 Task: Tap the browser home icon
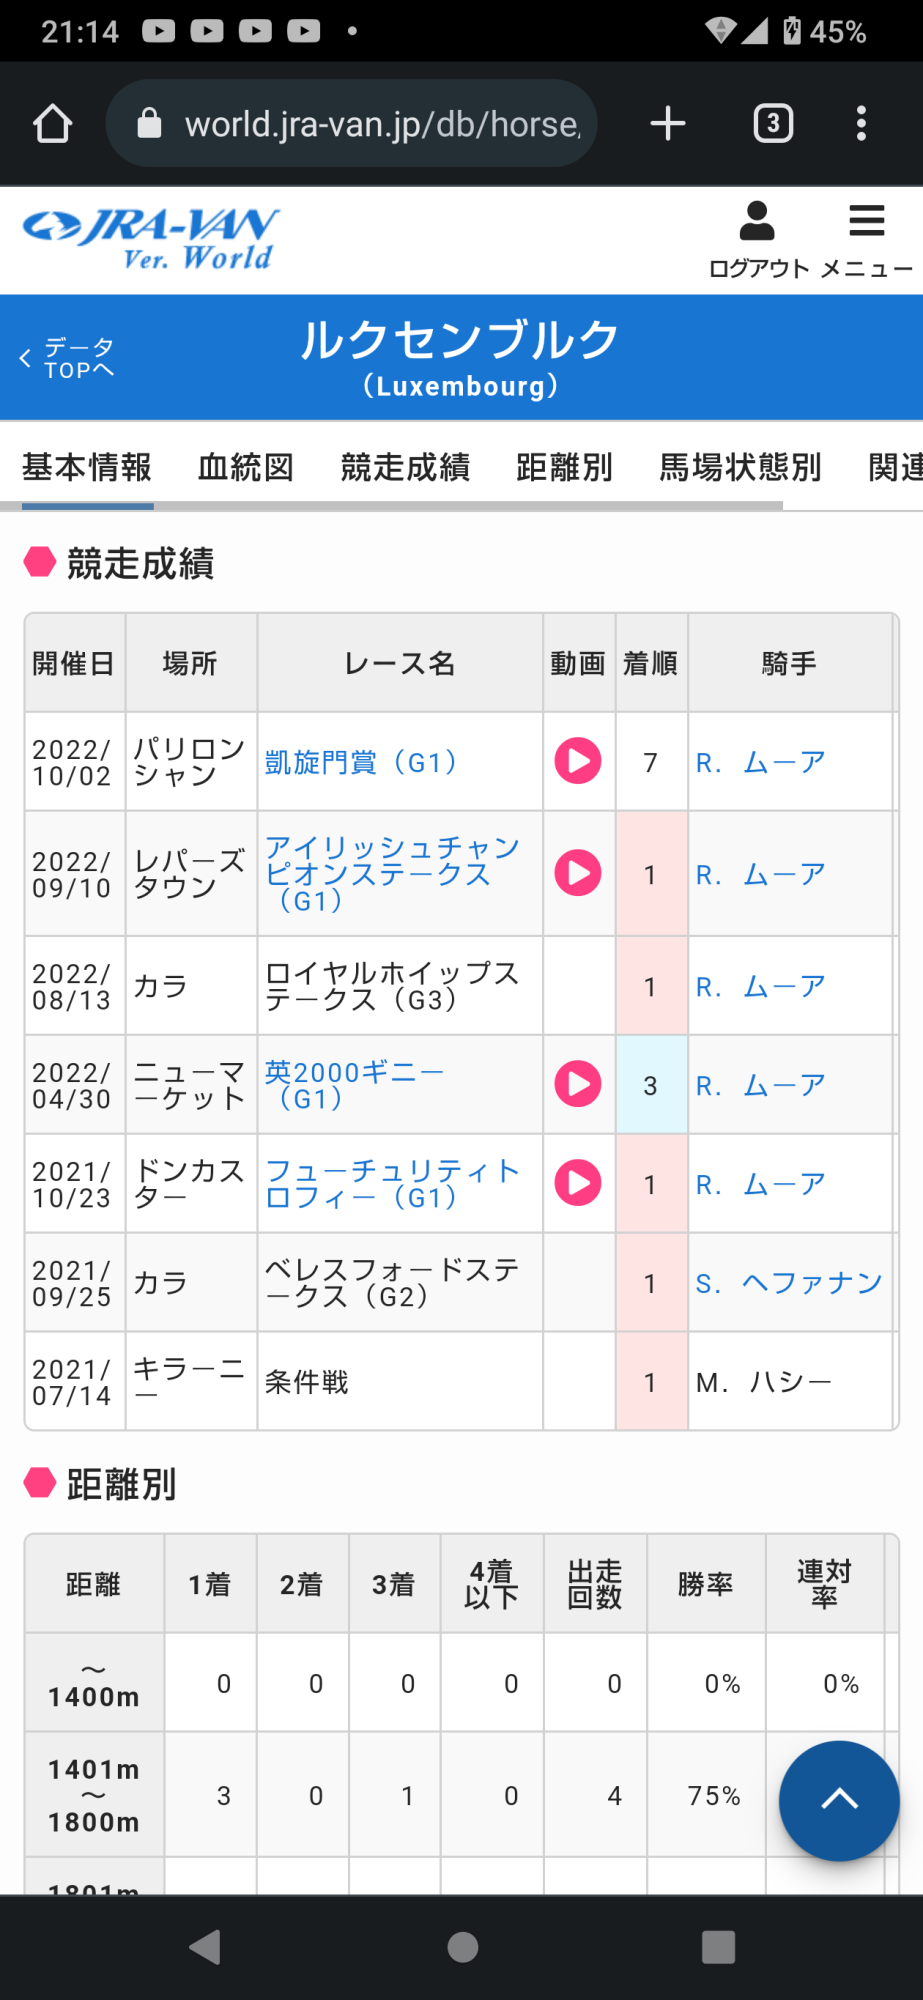pyautogui.click(x=53, y=124)
